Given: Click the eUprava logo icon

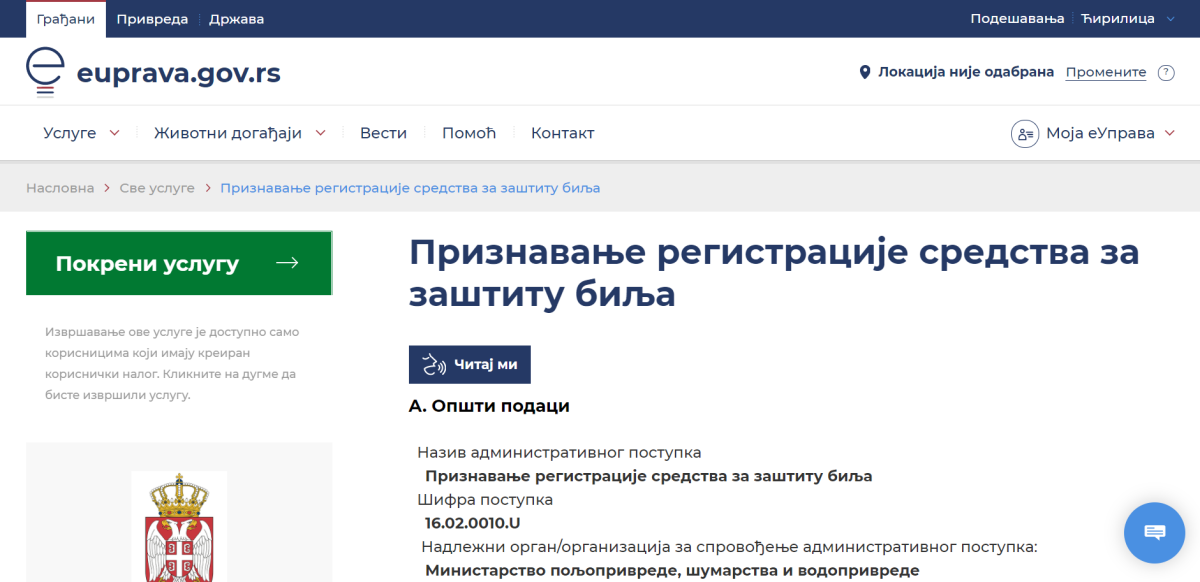Looking at the screenshot, I should pos(45,72).
